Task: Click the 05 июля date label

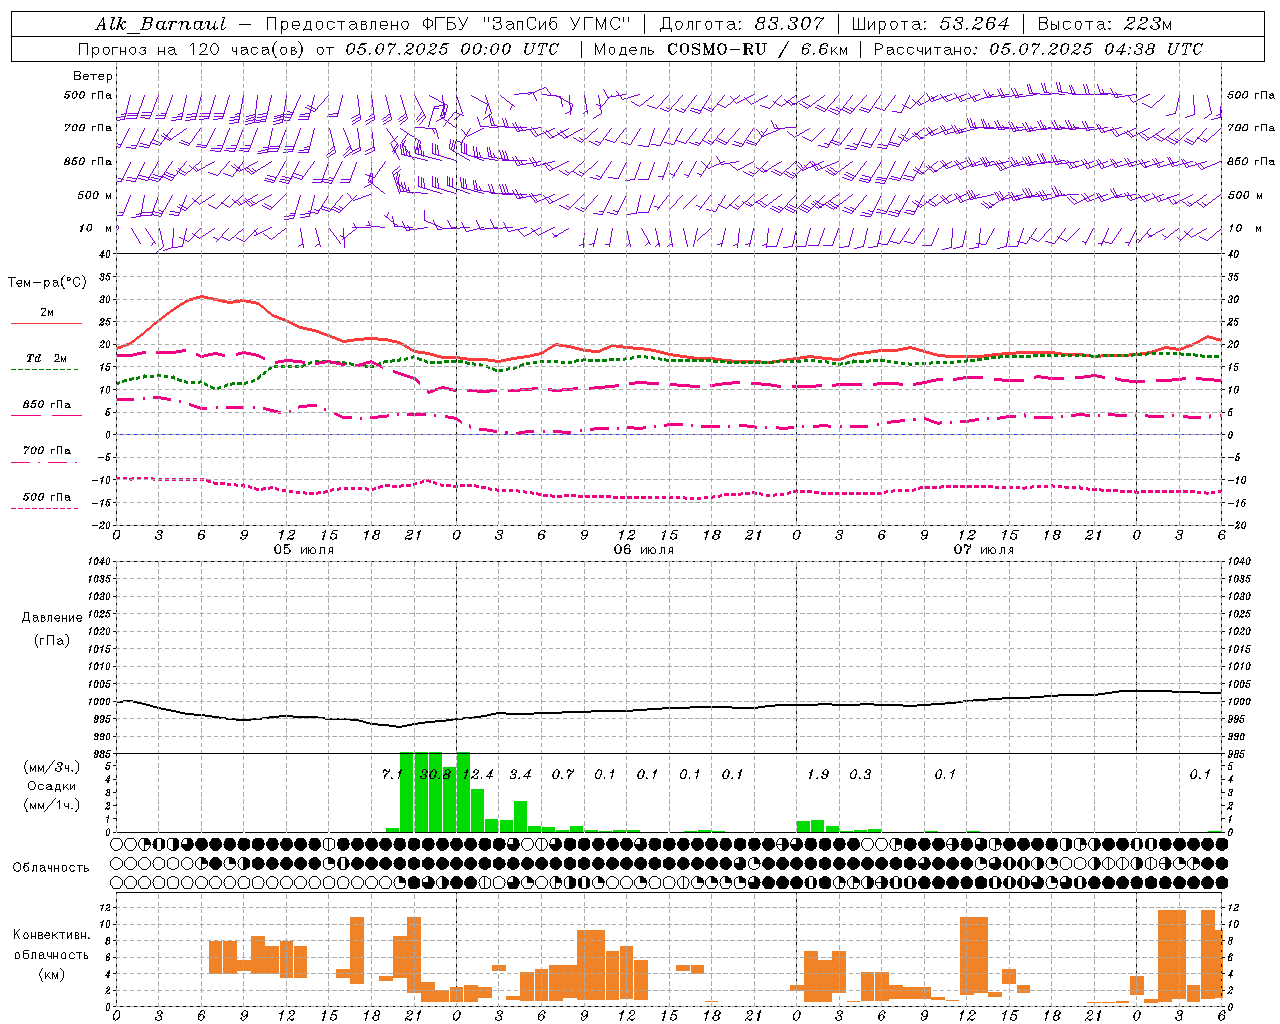Action: (x=304, y=550)
